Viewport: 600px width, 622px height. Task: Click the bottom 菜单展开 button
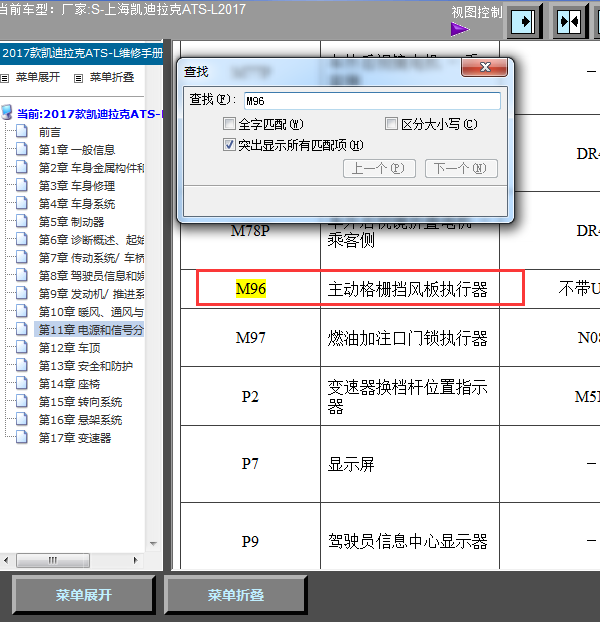(x=83, y=595)
